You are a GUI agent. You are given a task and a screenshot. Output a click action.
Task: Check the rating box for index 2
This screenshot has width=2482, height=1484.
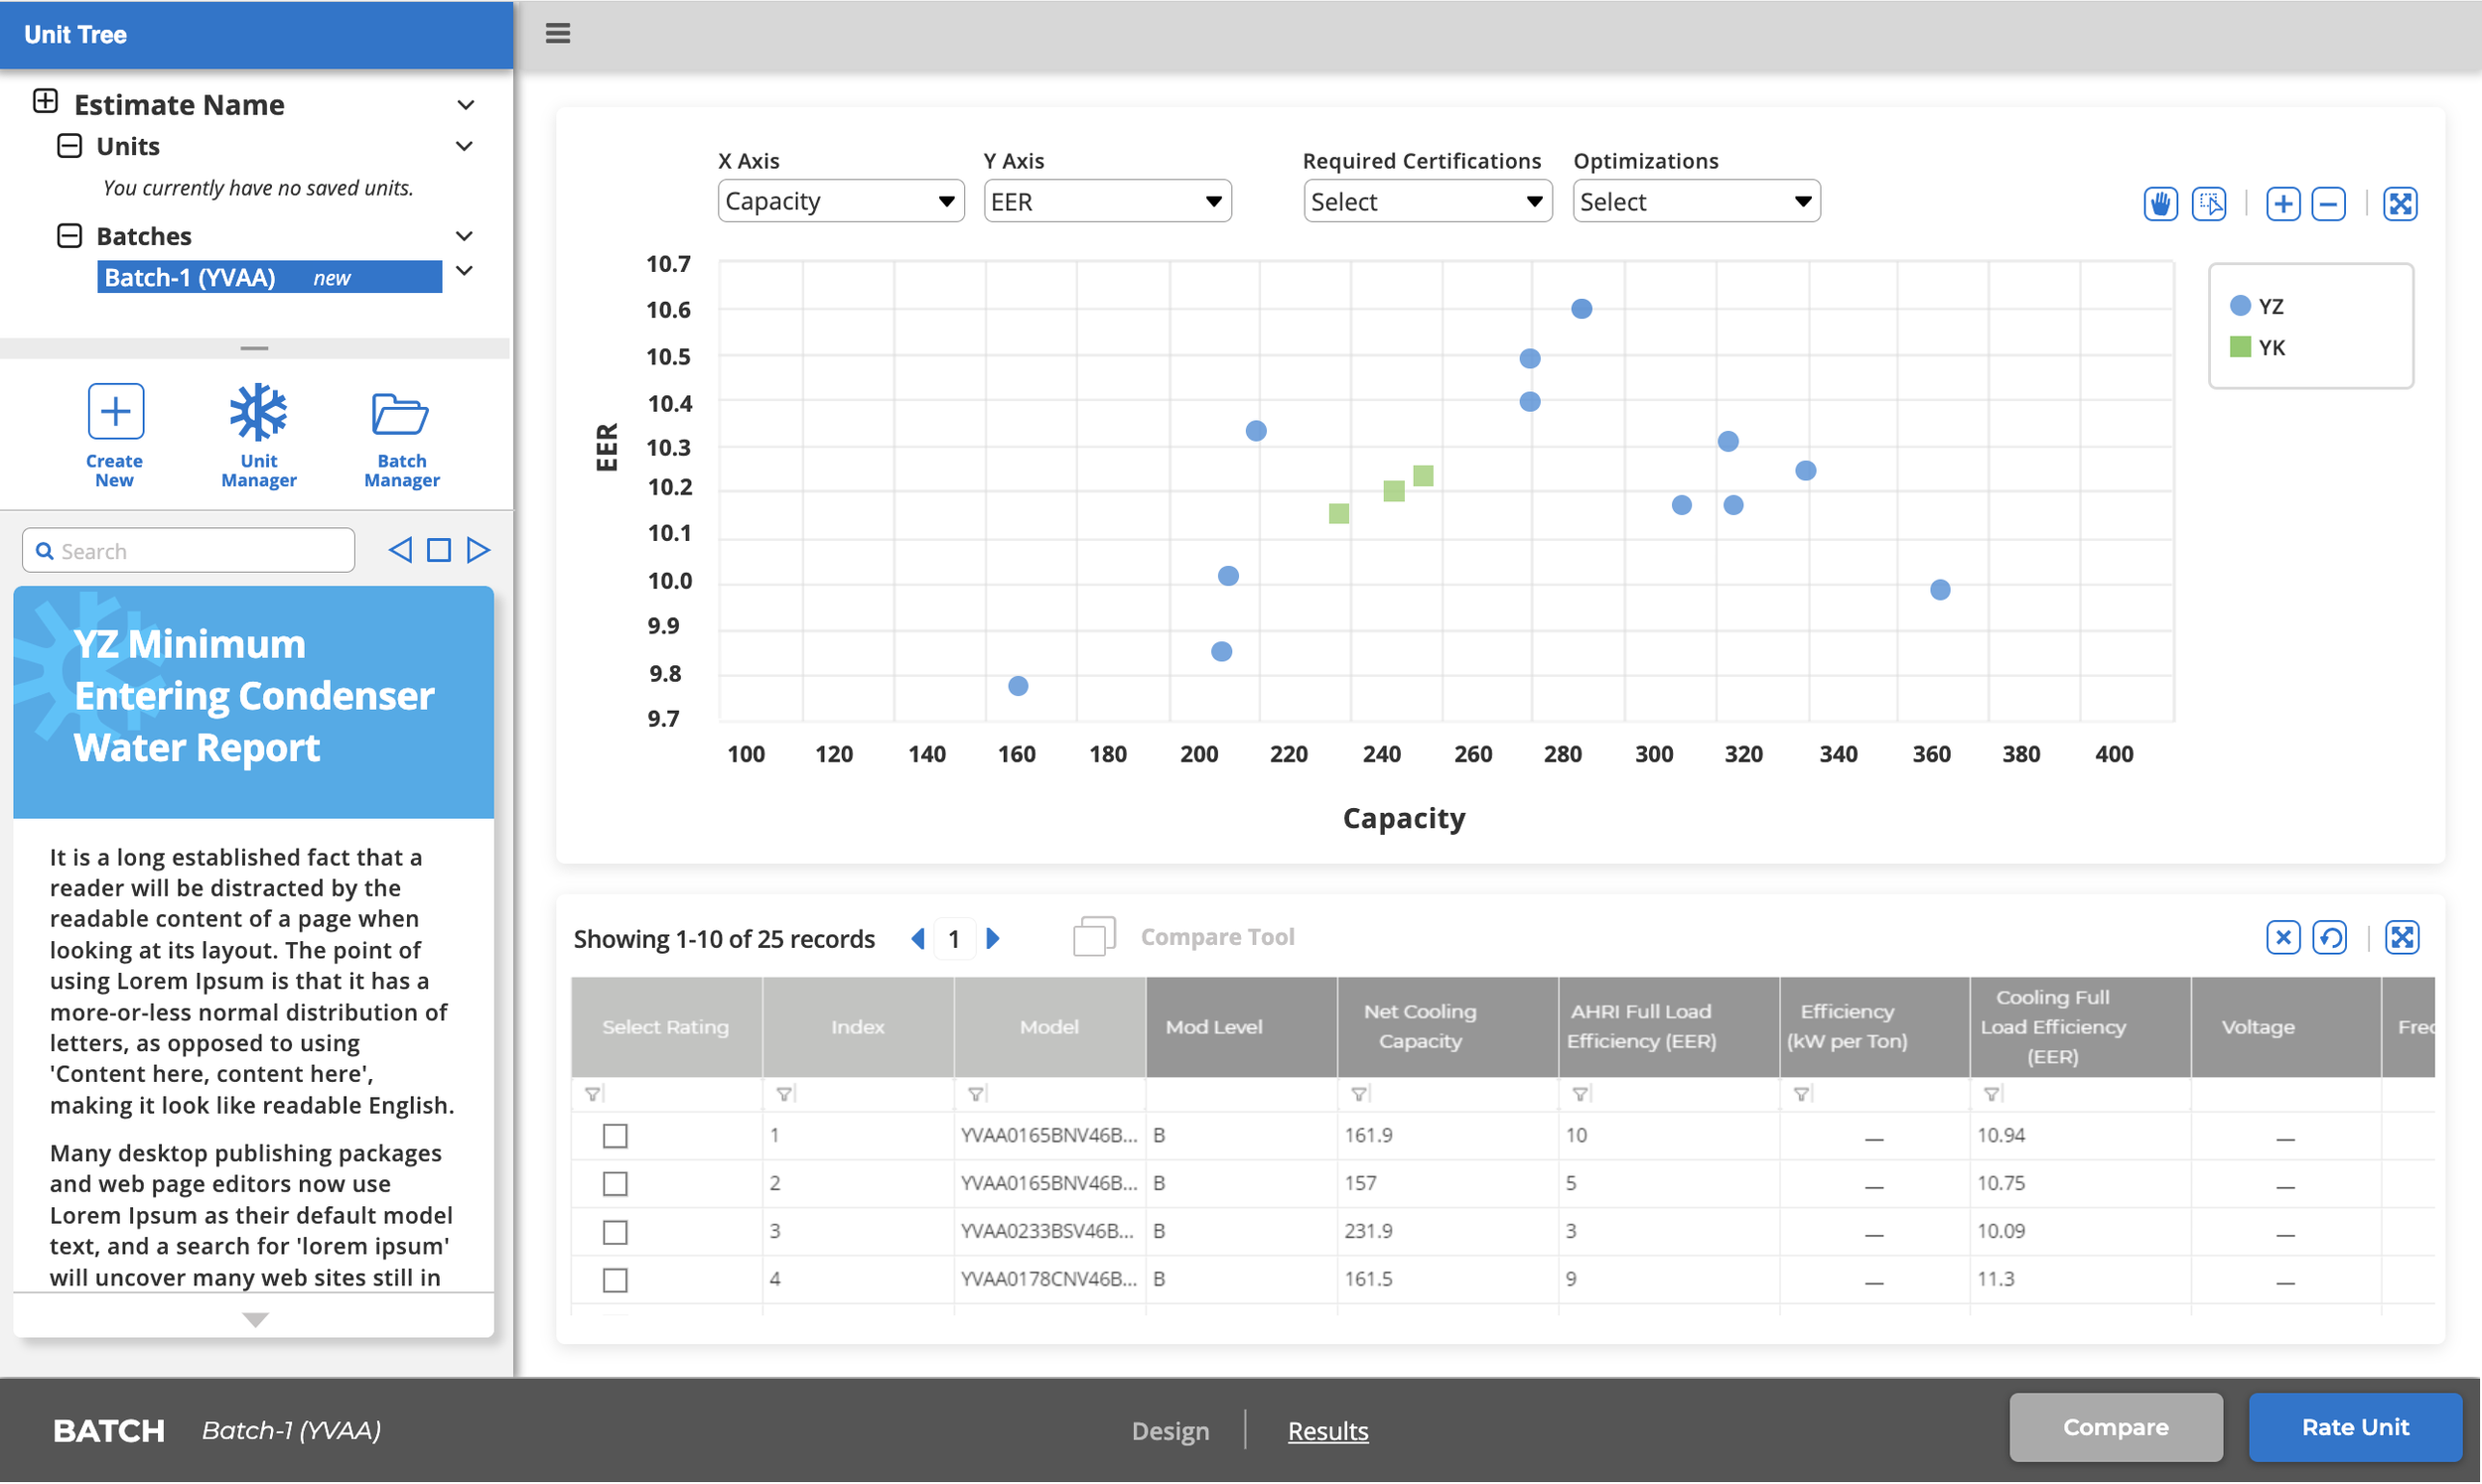615,1185
